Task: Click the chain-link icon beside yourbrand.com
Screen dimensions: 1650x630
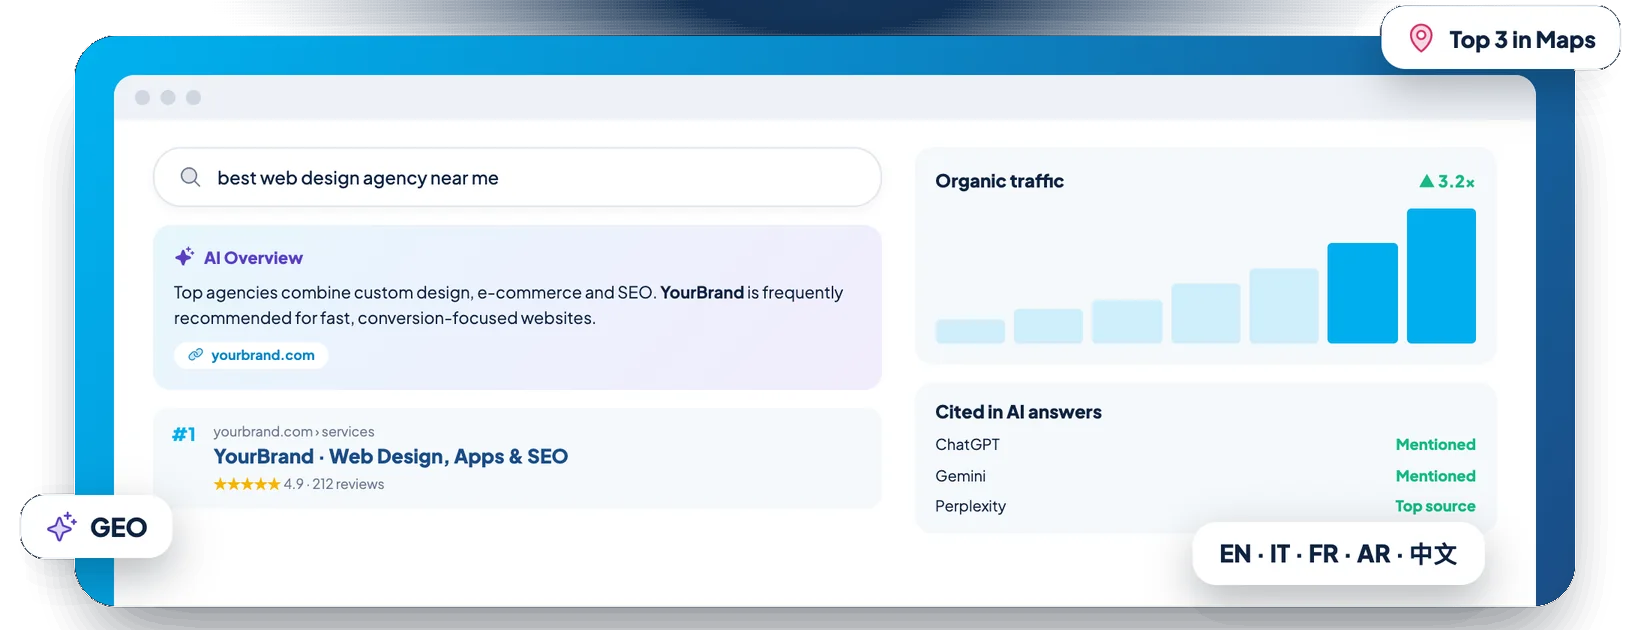Action: tap(196, 355)
